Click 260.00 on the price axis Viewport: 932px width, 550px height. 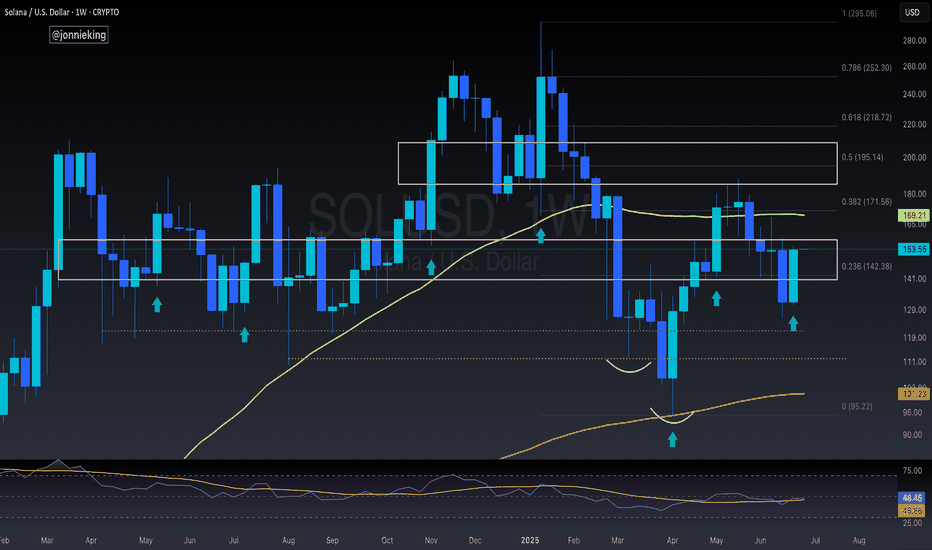(x=914, y=67)
